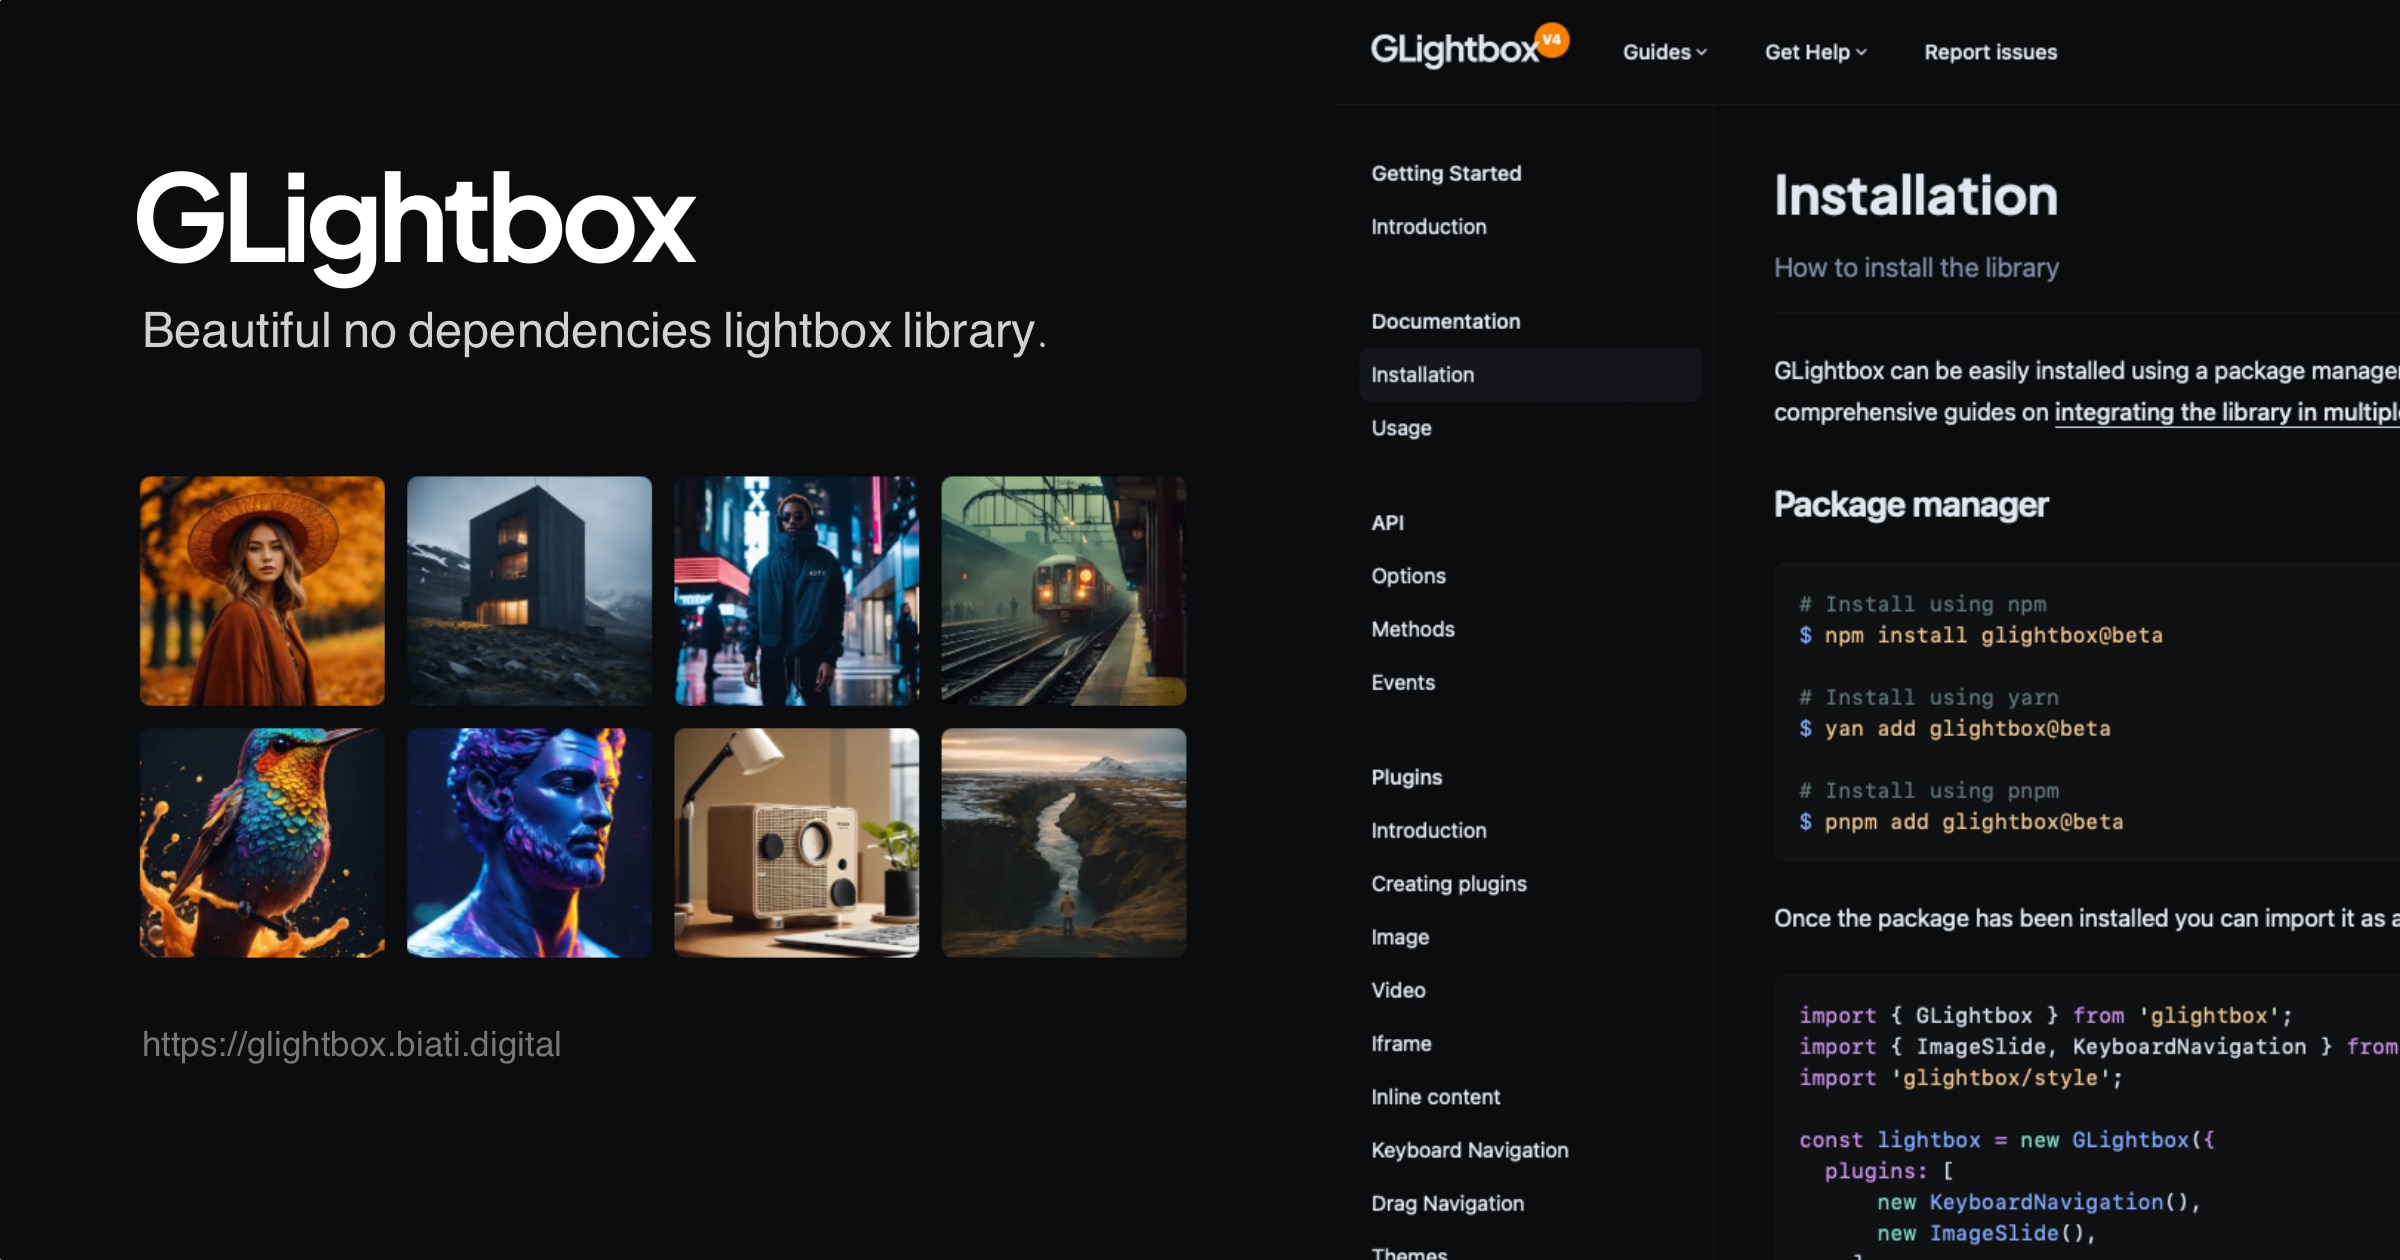The image size is (2400, 1260).
Task: Click the glightbox.biati.digital URL
Action: 352,1044
